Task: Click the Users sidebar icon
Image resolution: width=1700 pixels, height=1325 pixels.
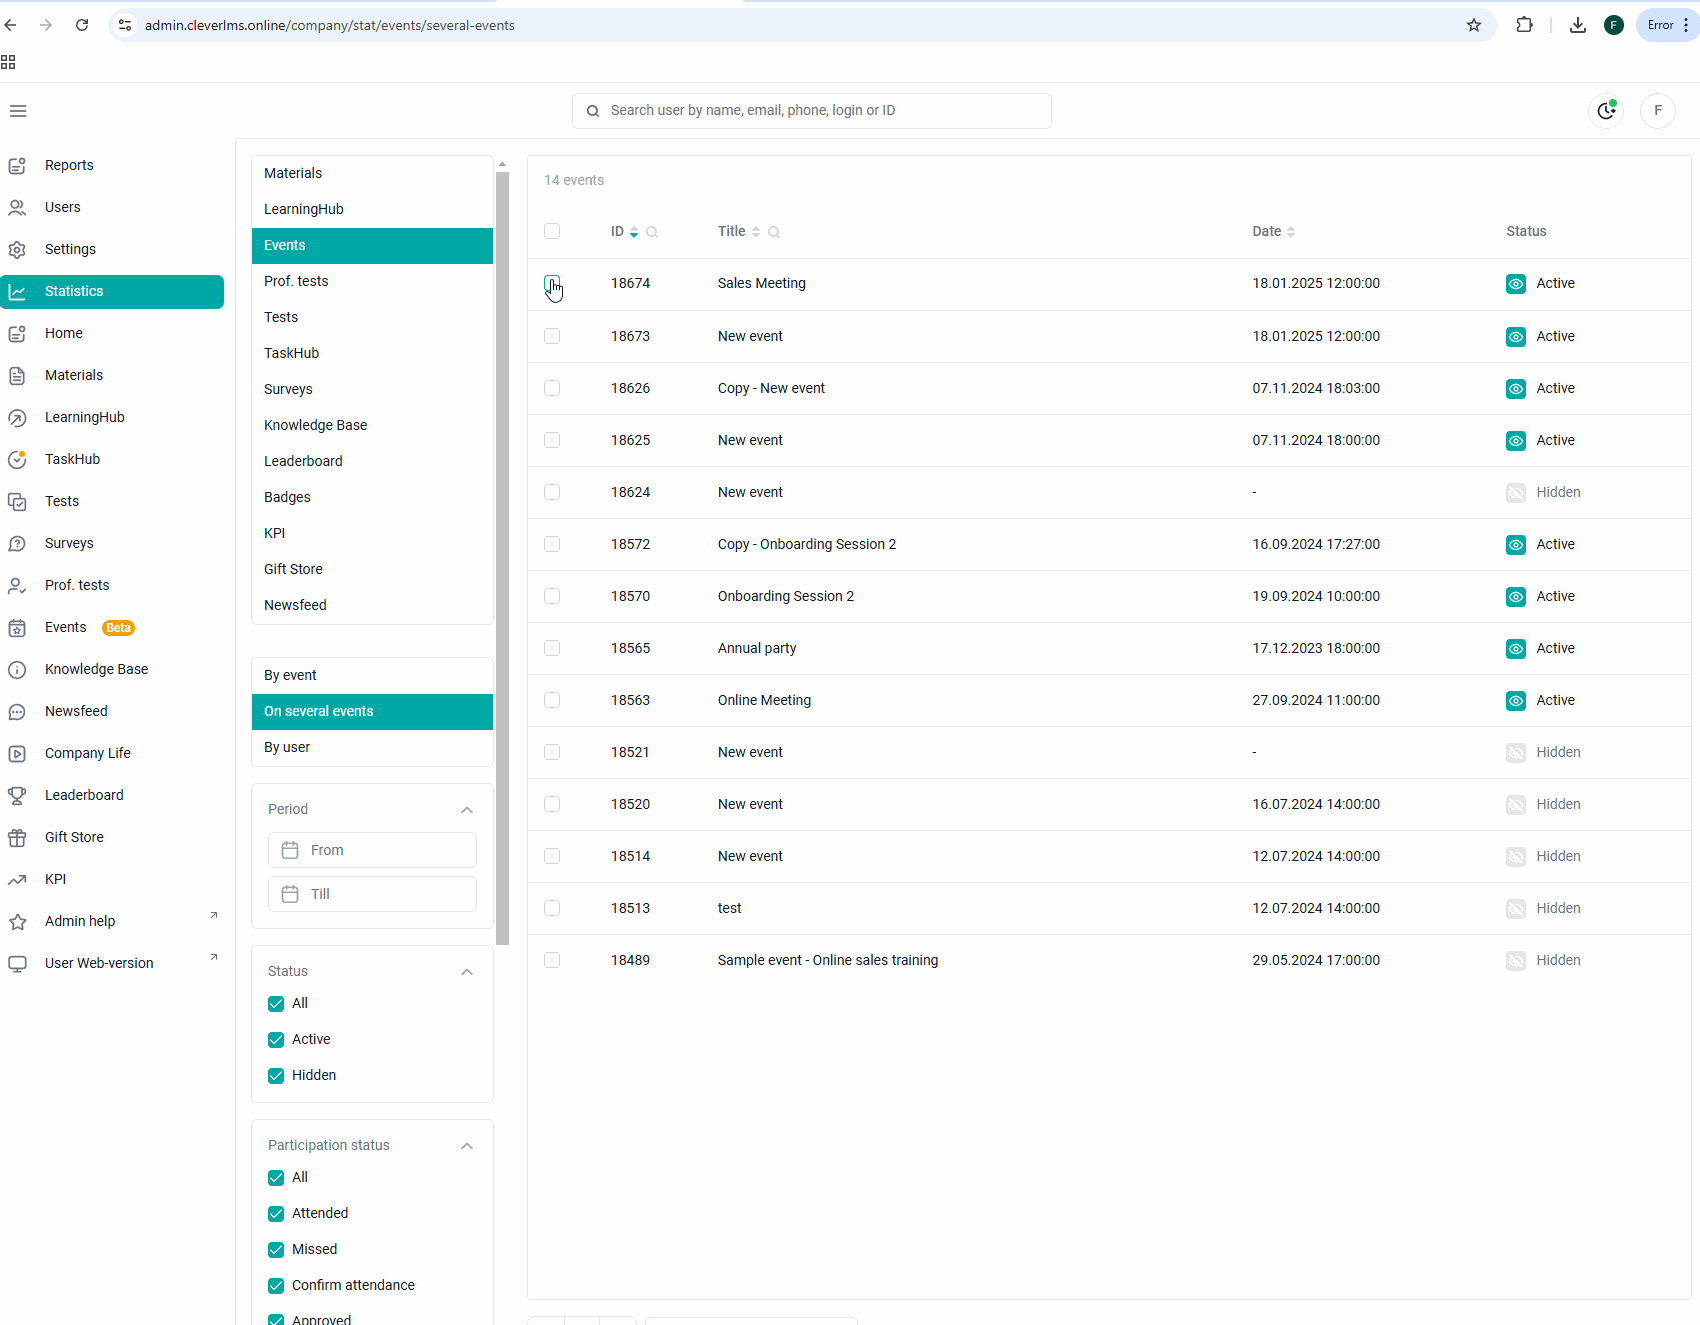Action: coord(17,208)
